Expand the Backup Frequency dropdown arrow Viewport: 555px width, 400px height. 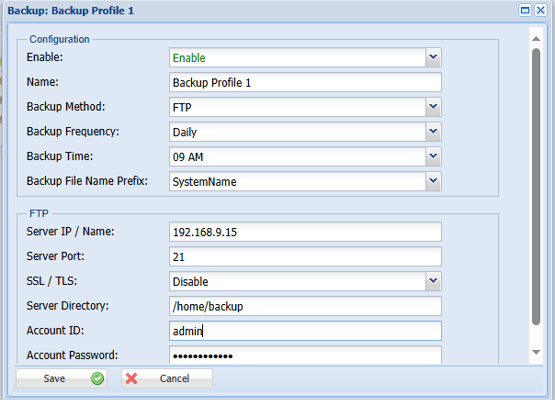tap(433, 132)
